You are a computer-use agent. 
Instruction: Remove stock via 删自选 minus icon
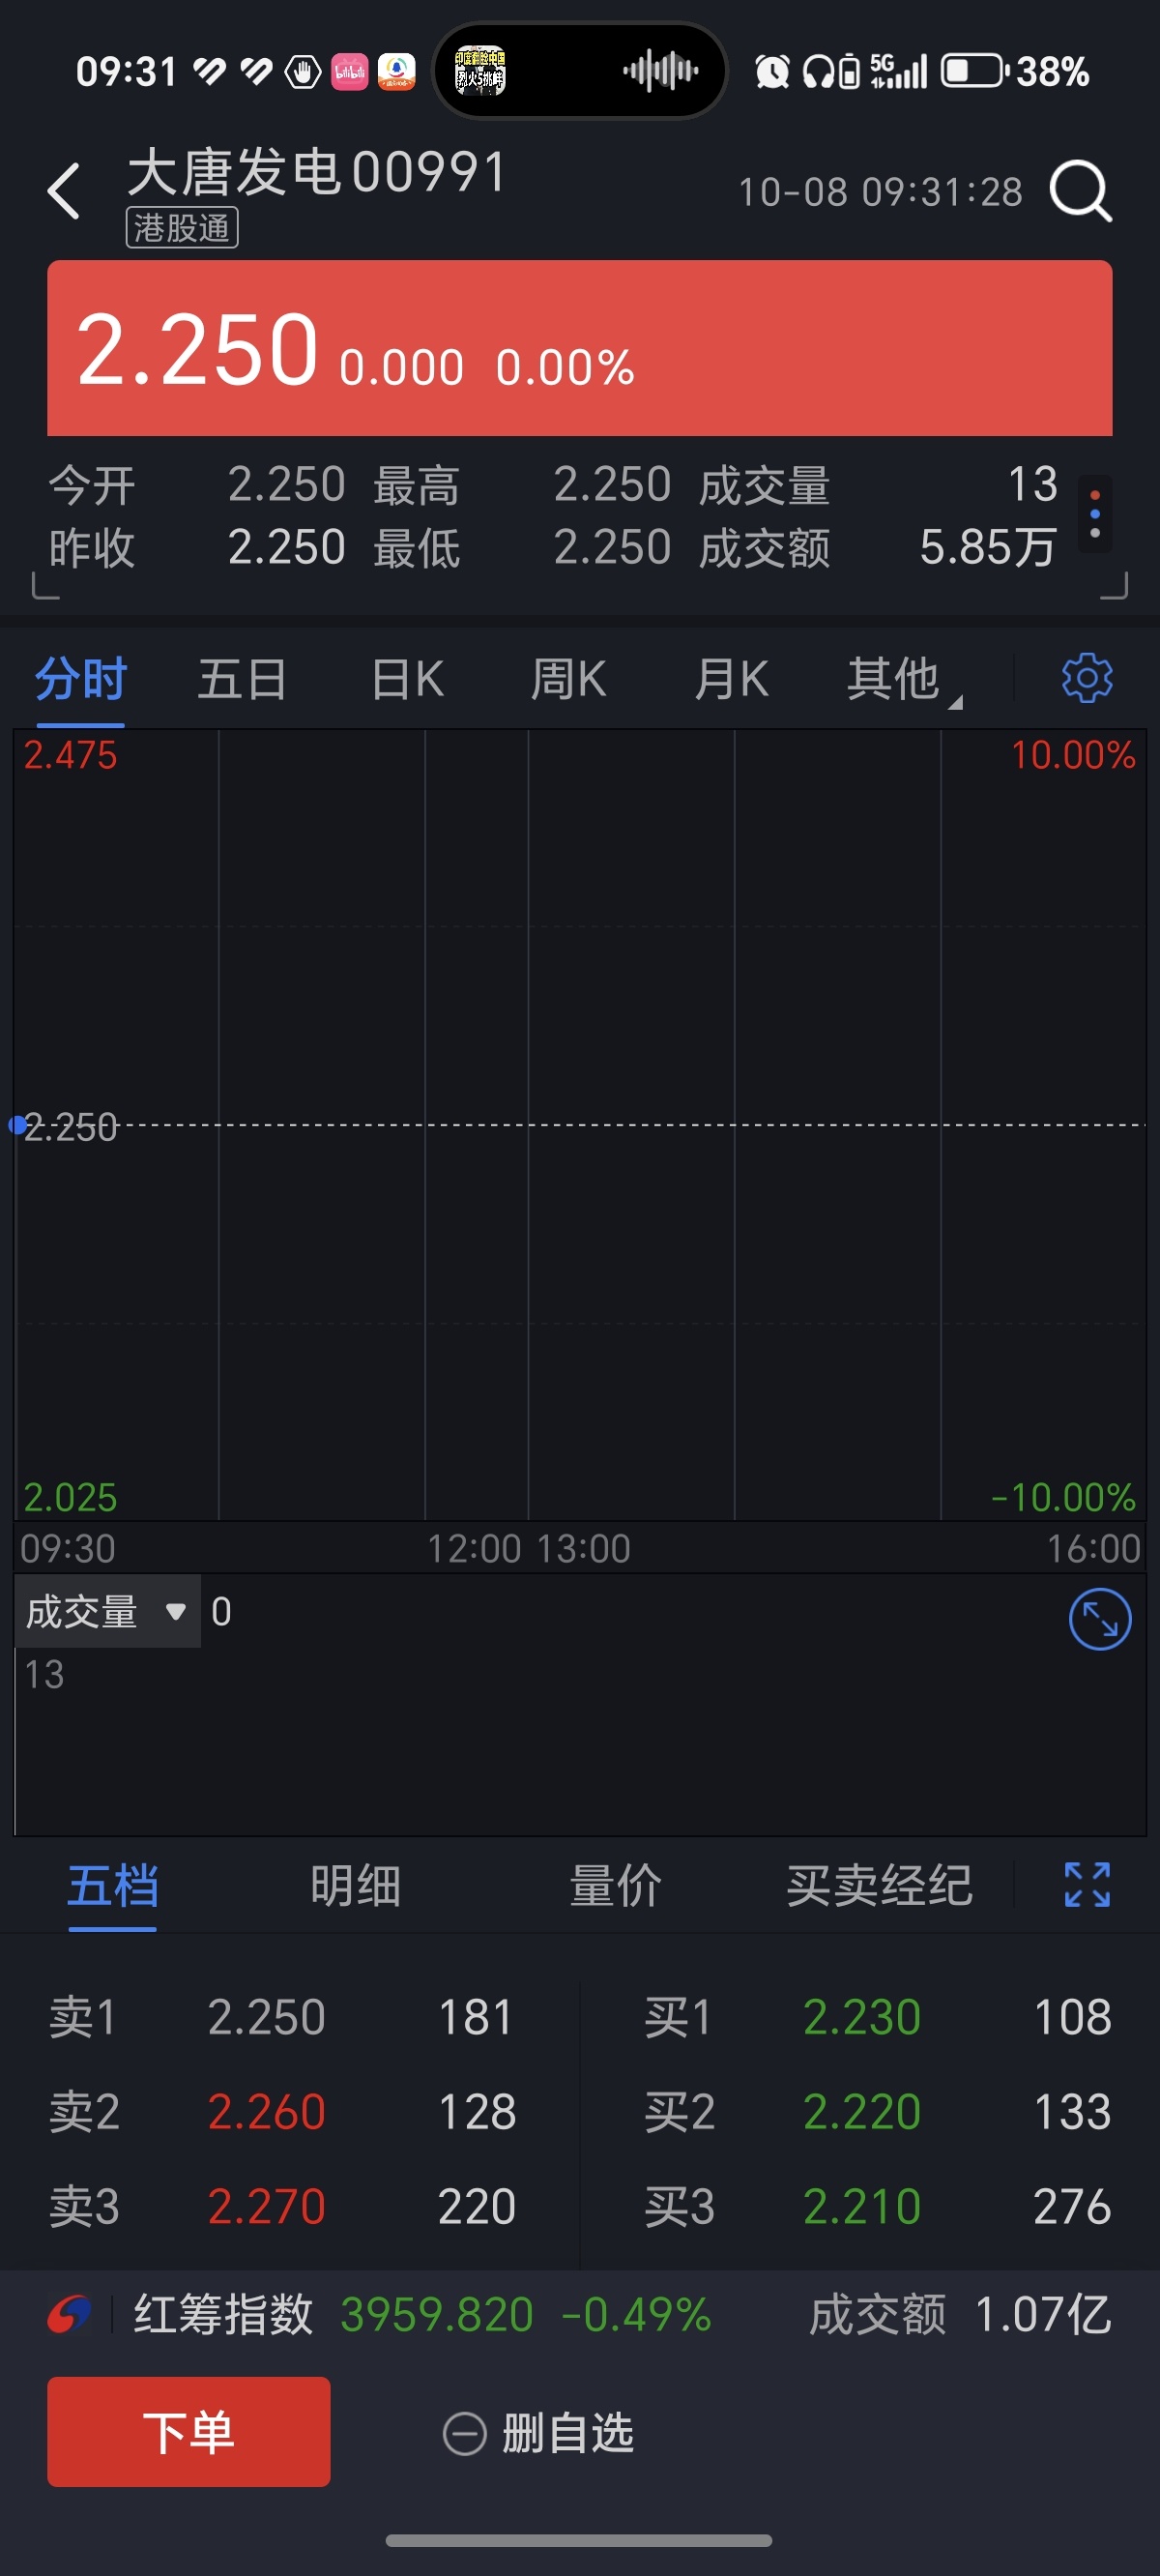464,2433
